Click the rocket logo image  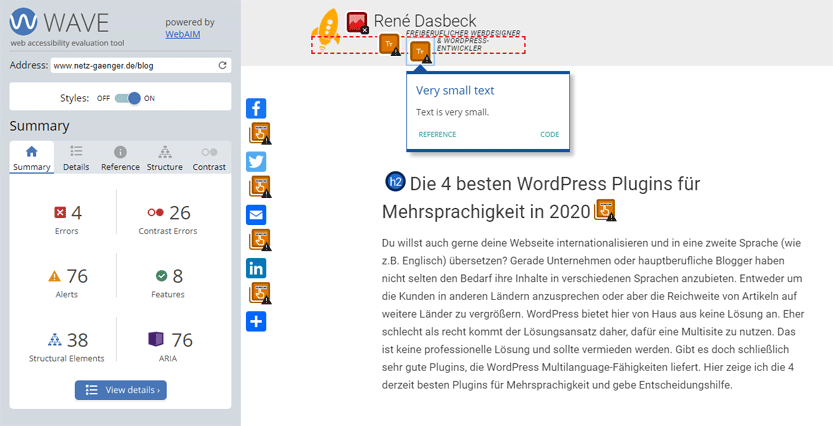(328, 28)
